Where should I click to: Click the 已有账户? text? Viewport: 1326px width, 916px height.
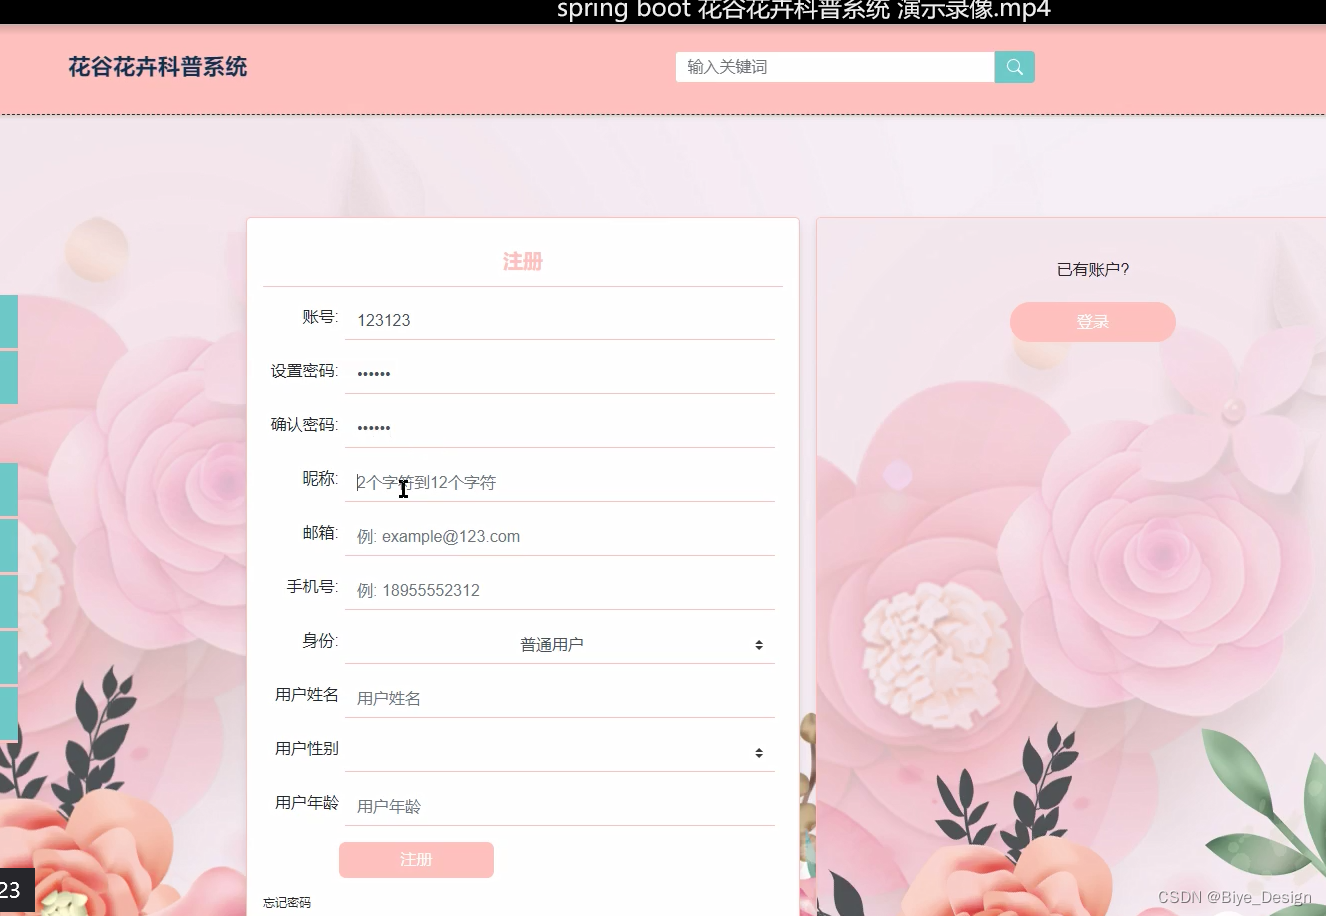[x=1093, y=269]
